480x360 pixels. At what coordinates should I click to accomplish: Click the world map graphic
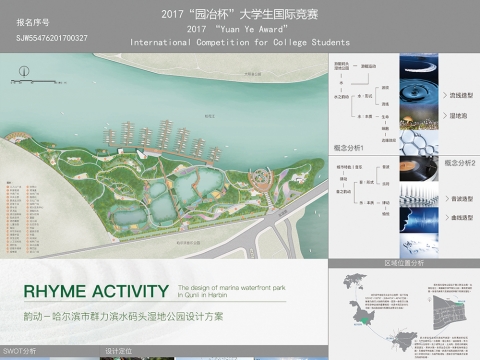[x=355, y=282]
